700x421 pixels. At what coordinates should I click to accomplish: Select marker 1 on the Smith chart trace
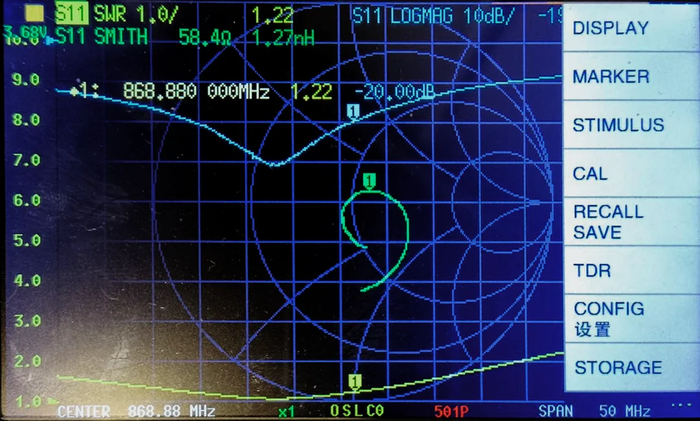coord(369,181)
